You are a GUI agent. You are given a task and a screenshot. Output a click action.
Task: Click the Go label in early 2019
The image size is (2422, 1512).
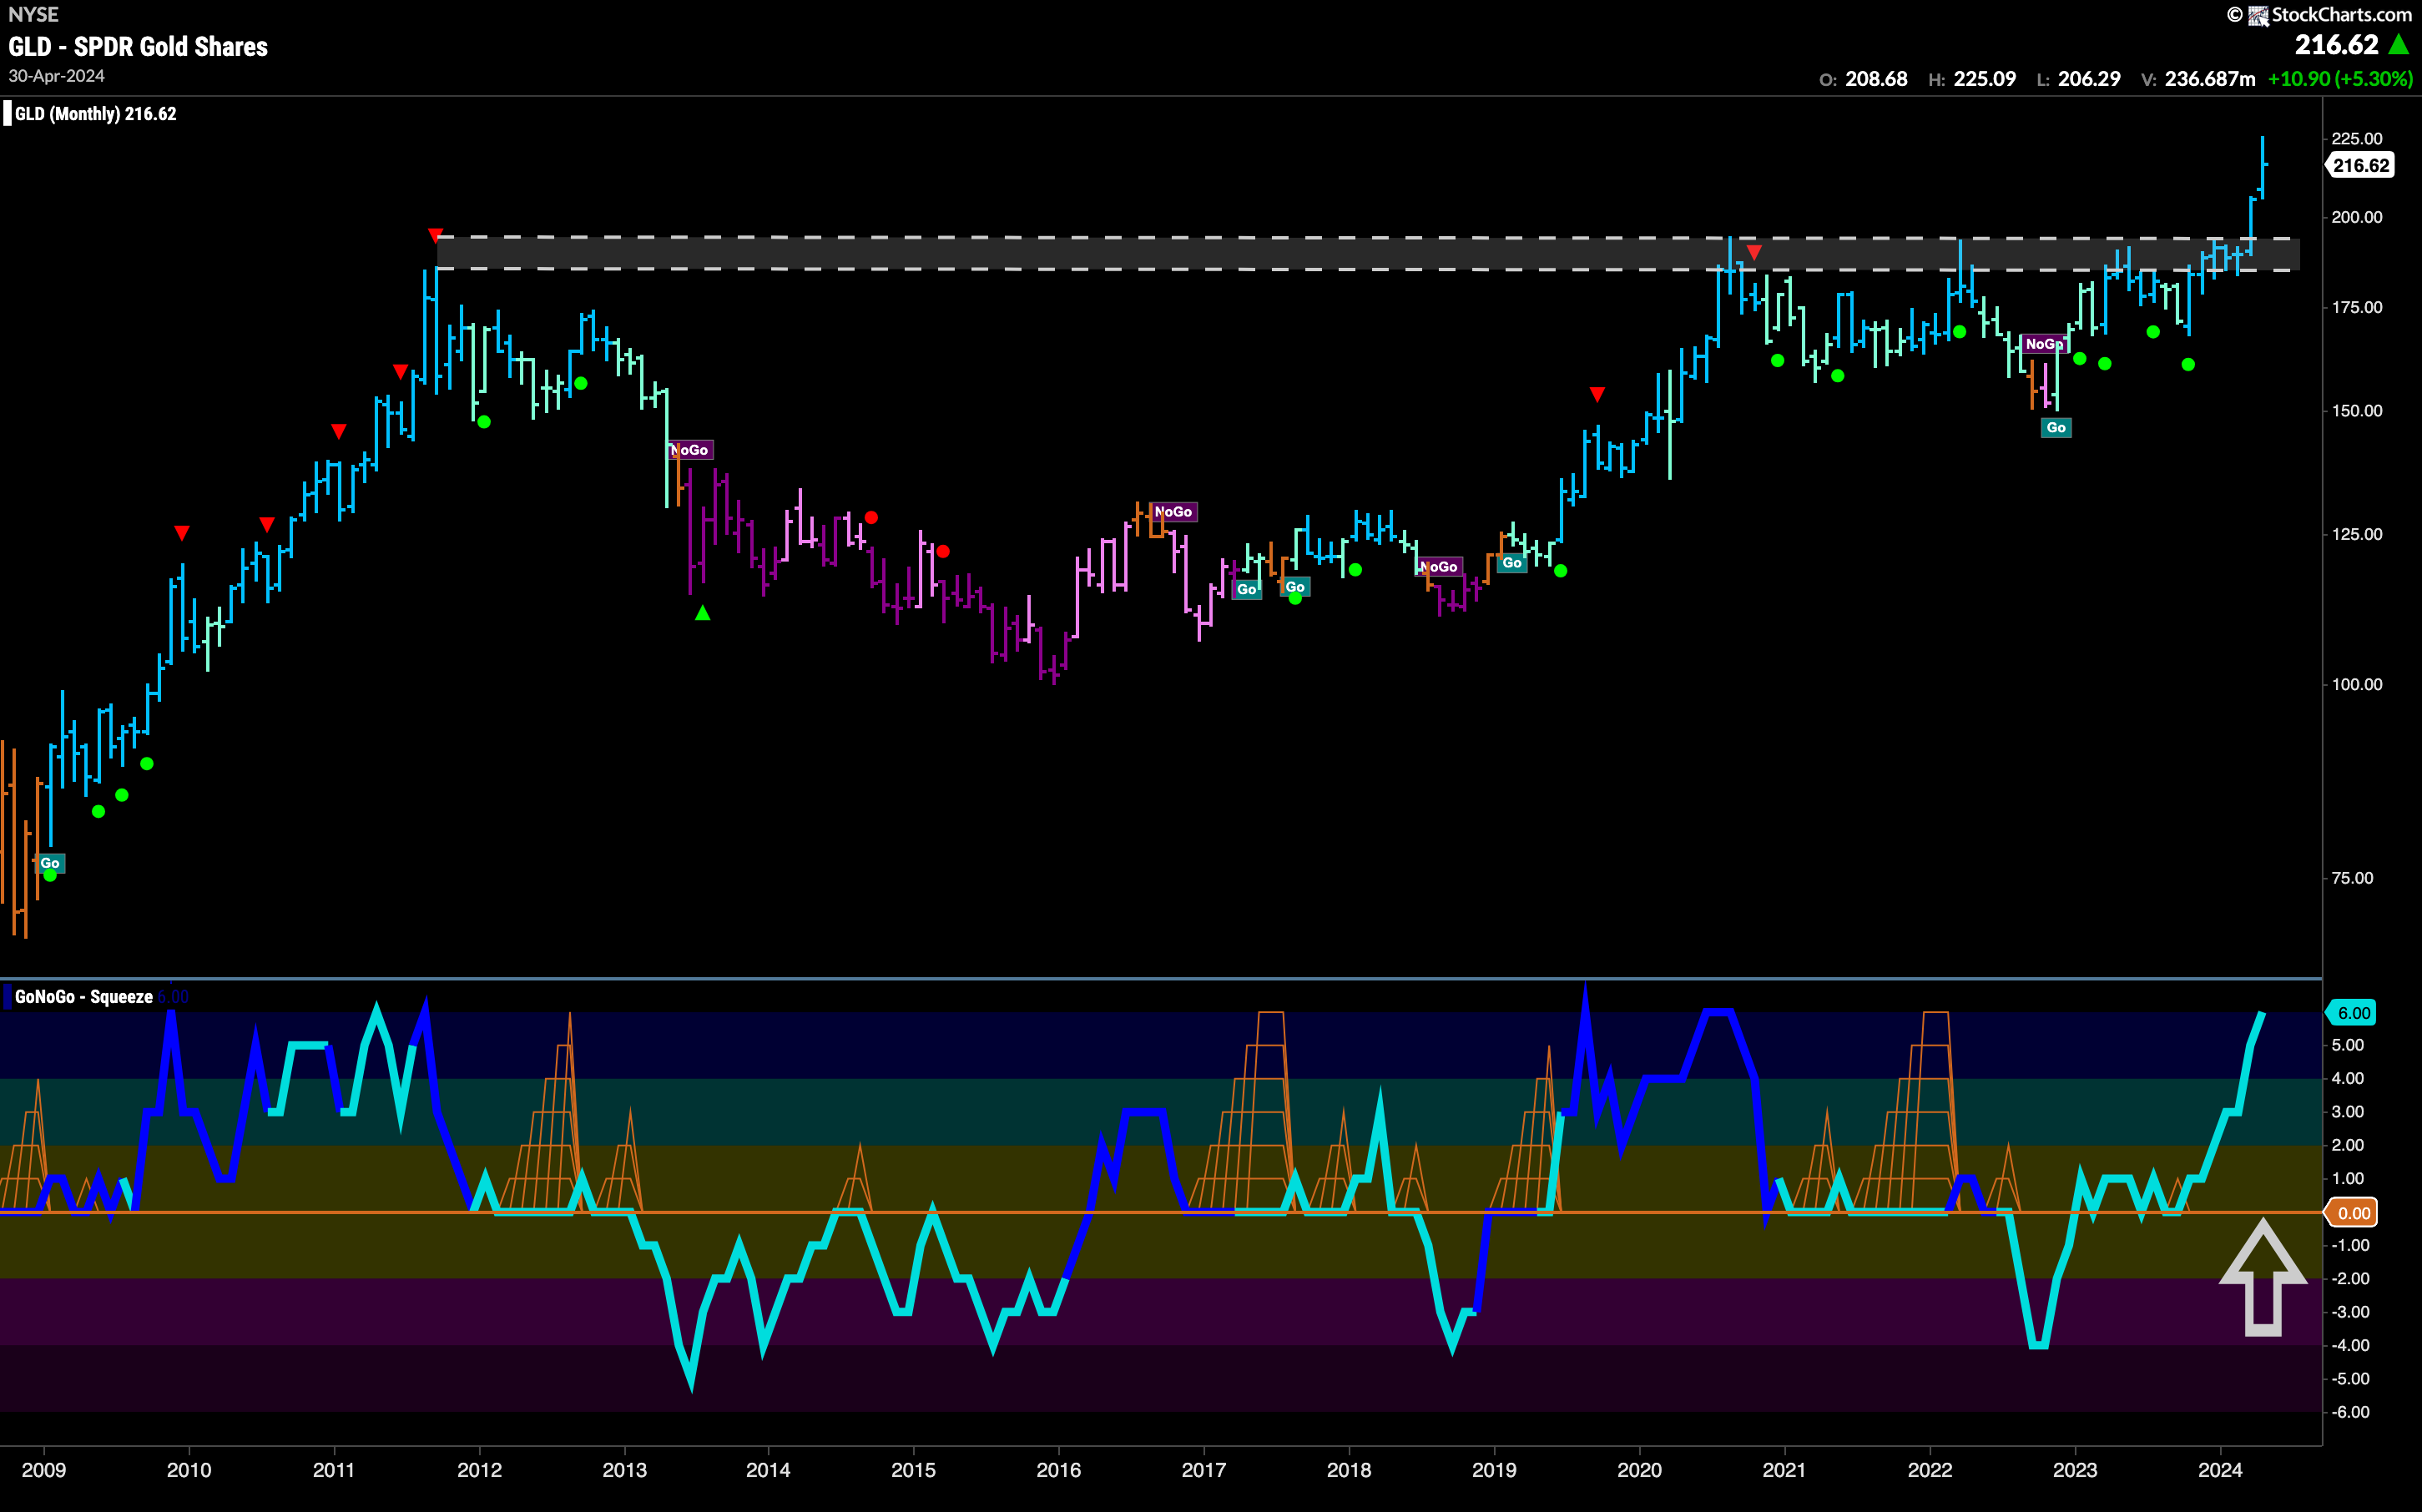pyautogui.click(x=1512, y=563)
